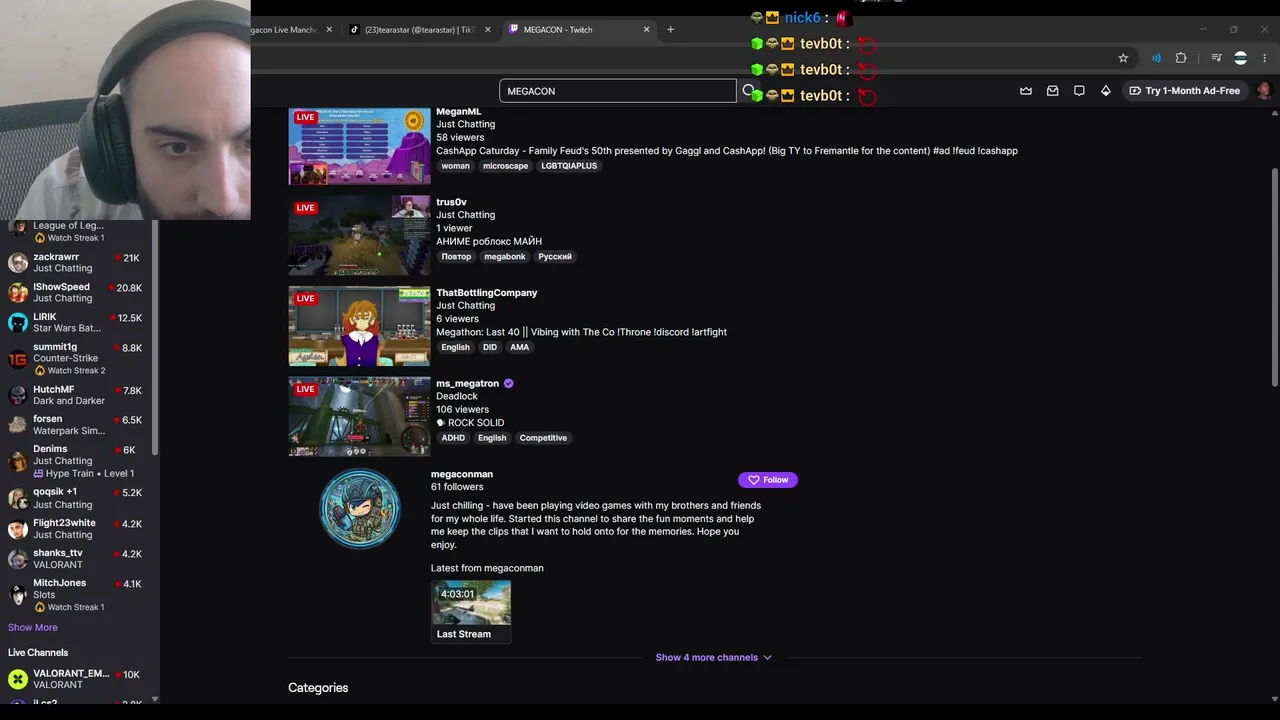
Task: Click the Русский tag
Action: [555, 257]
